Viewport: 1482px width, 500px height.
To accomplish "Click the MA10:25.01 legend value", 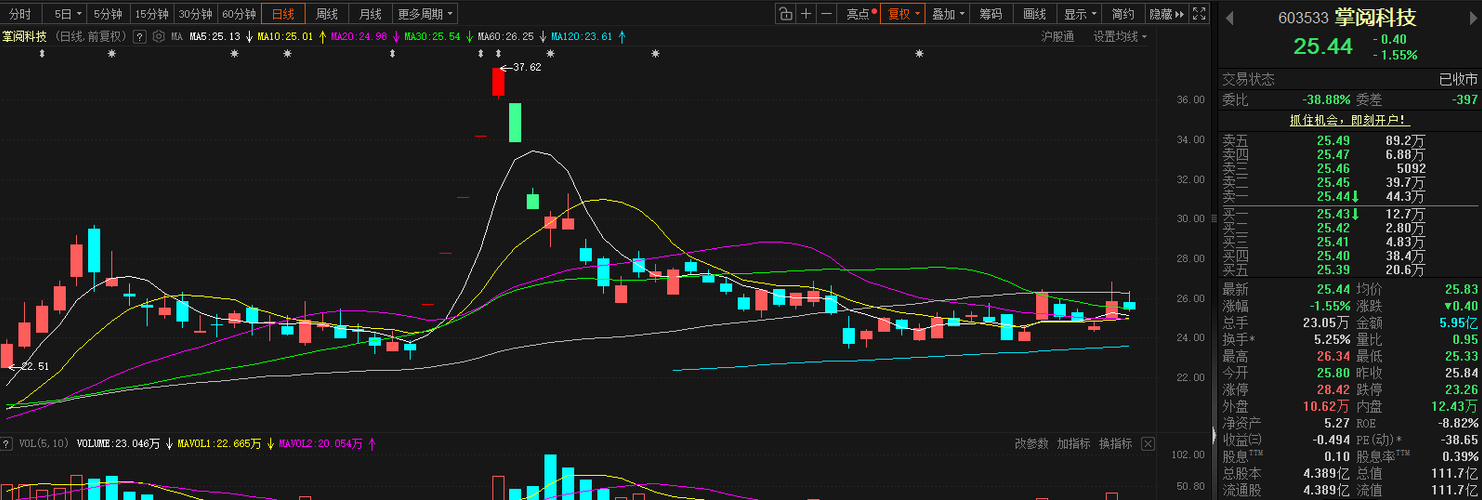I will point(285,37).
